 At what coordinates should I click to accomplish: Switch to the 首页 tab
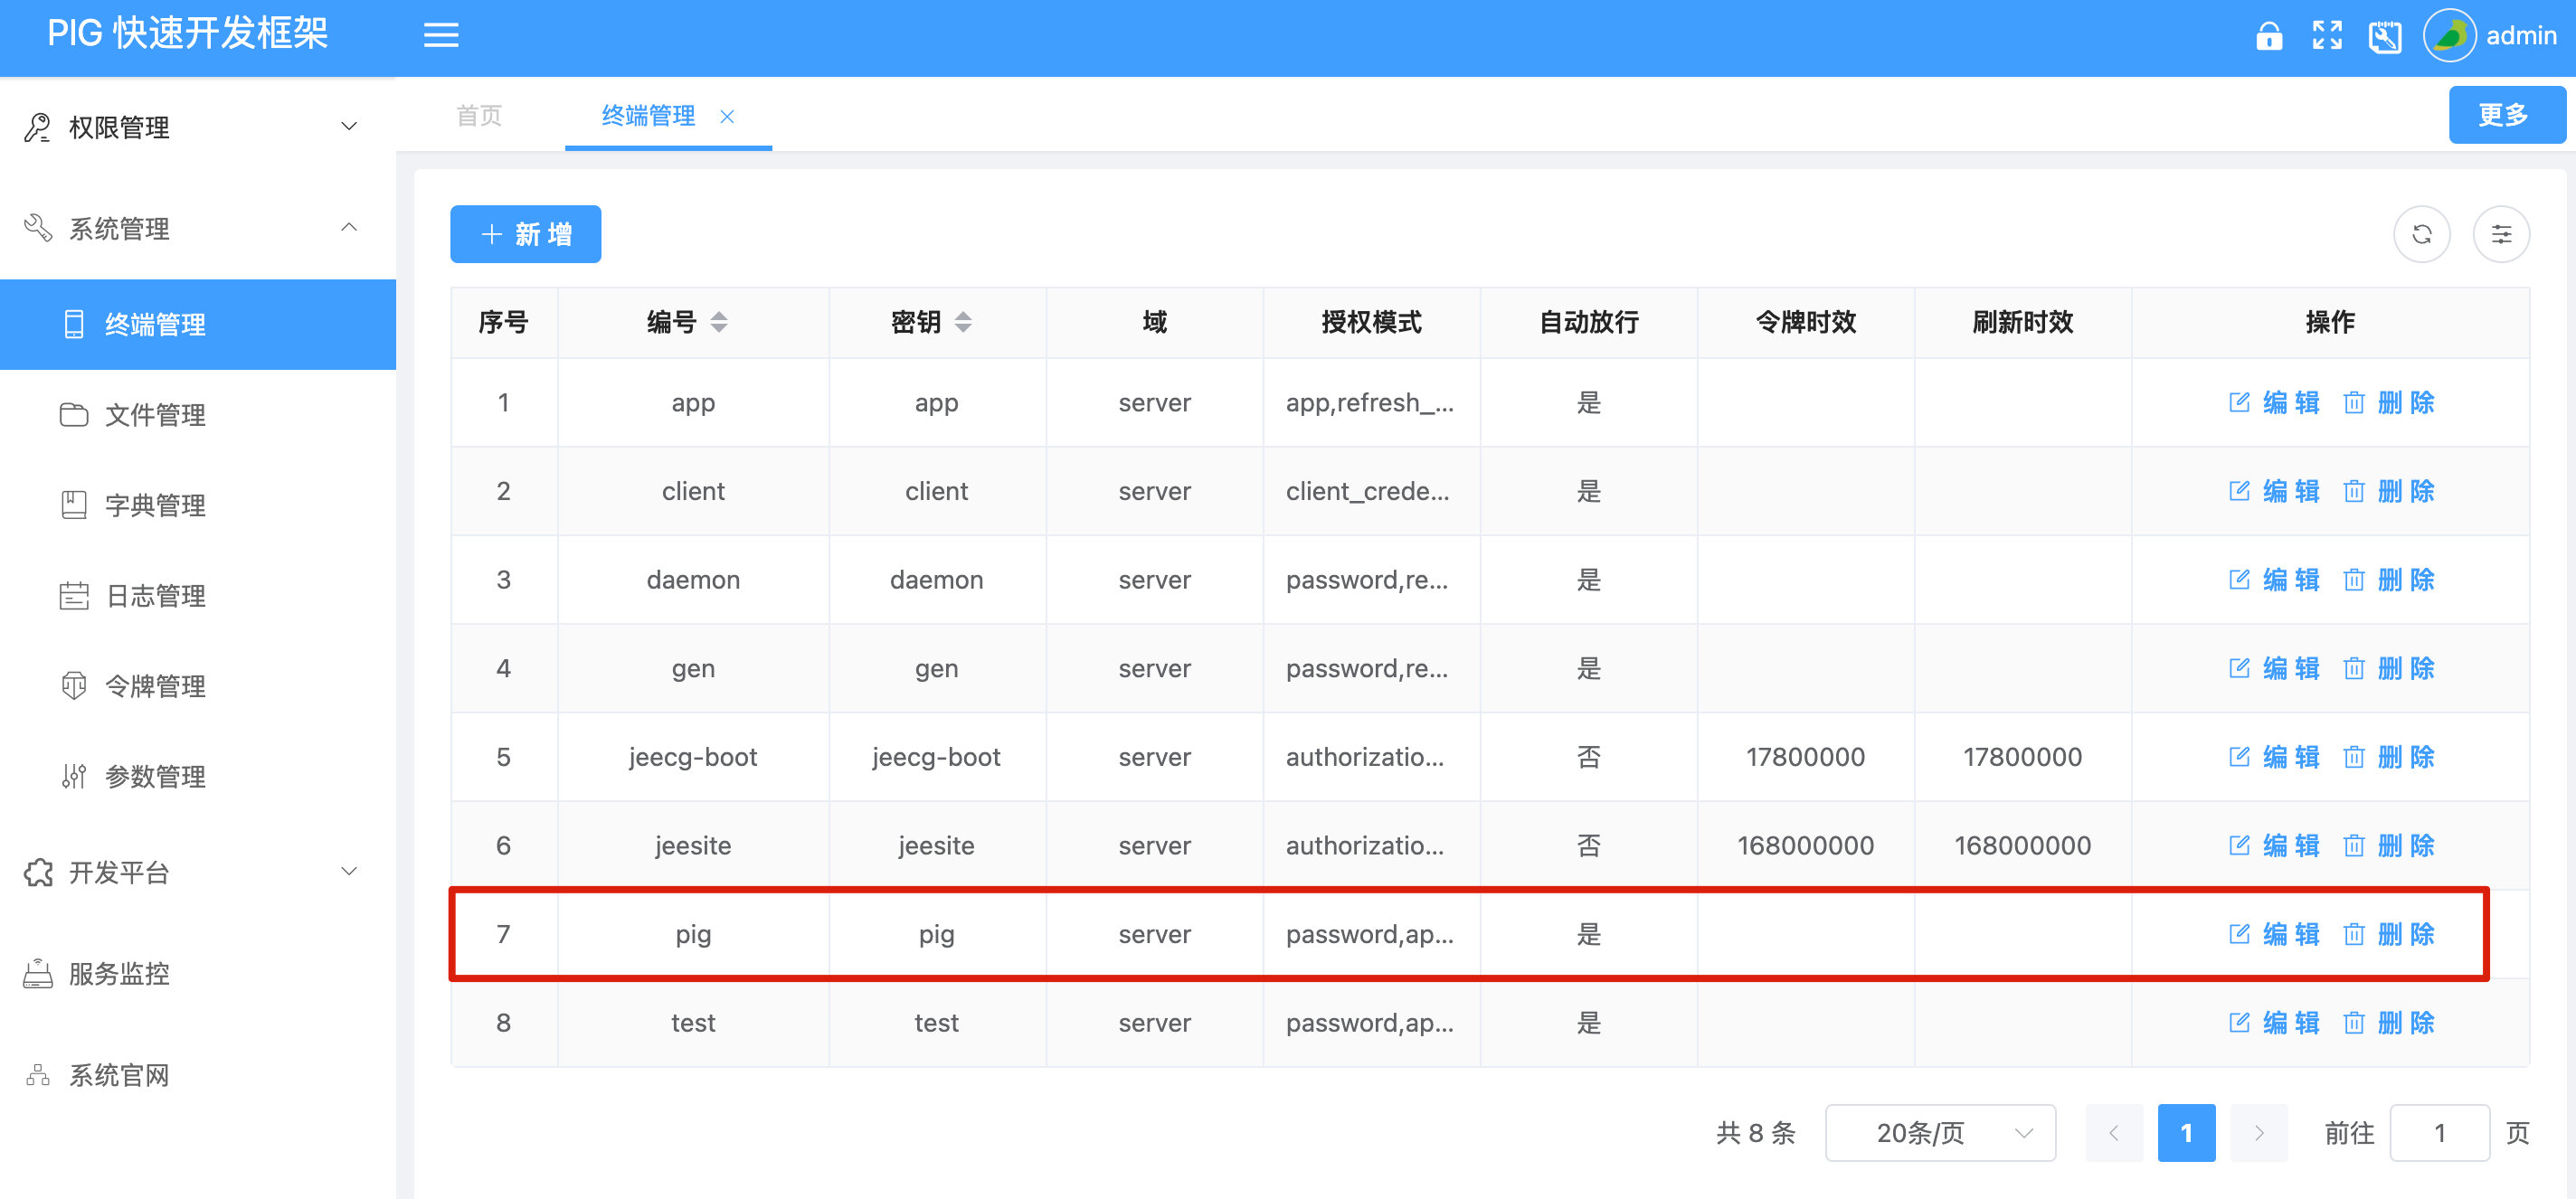pyautogui.click(x=479, y=116)
